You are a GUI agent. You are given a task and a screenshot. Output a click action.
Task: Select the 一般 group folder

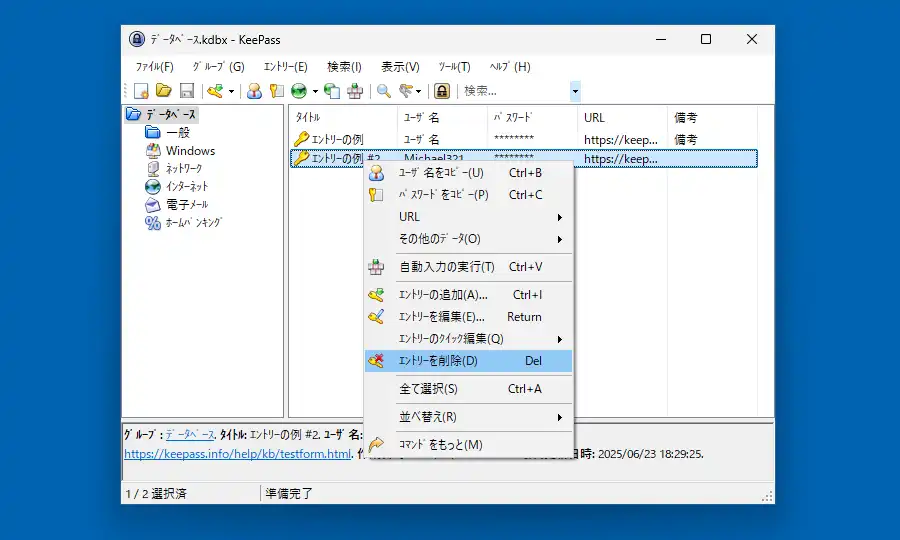pos(178,133)
